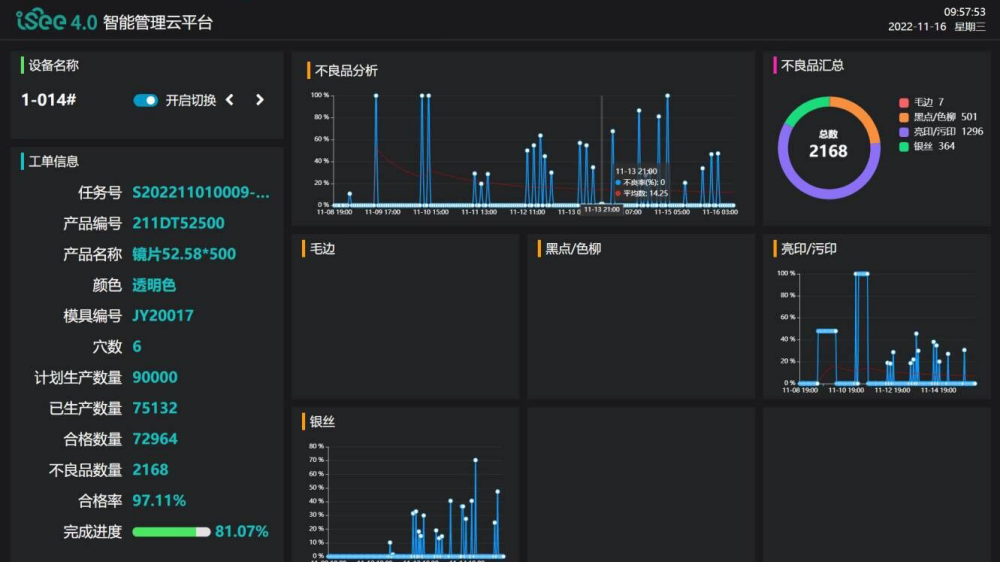Click product code 211DT52500
This screenshot has height=562, width=1000.
[x=178, y=223]
